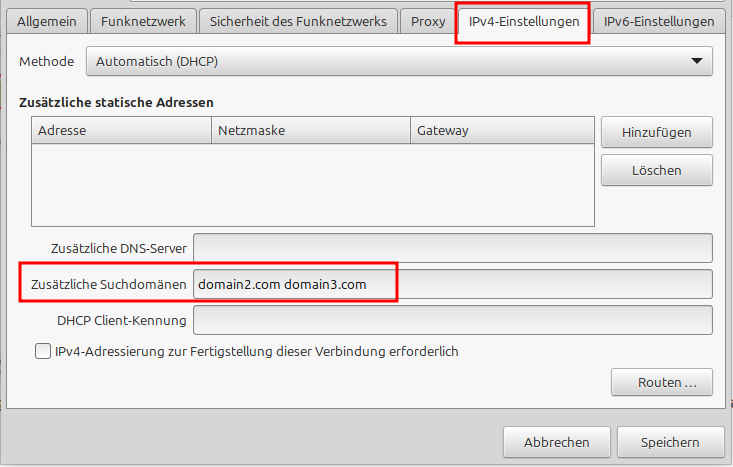Cancel with the Abbrechen button

(556, 442)
